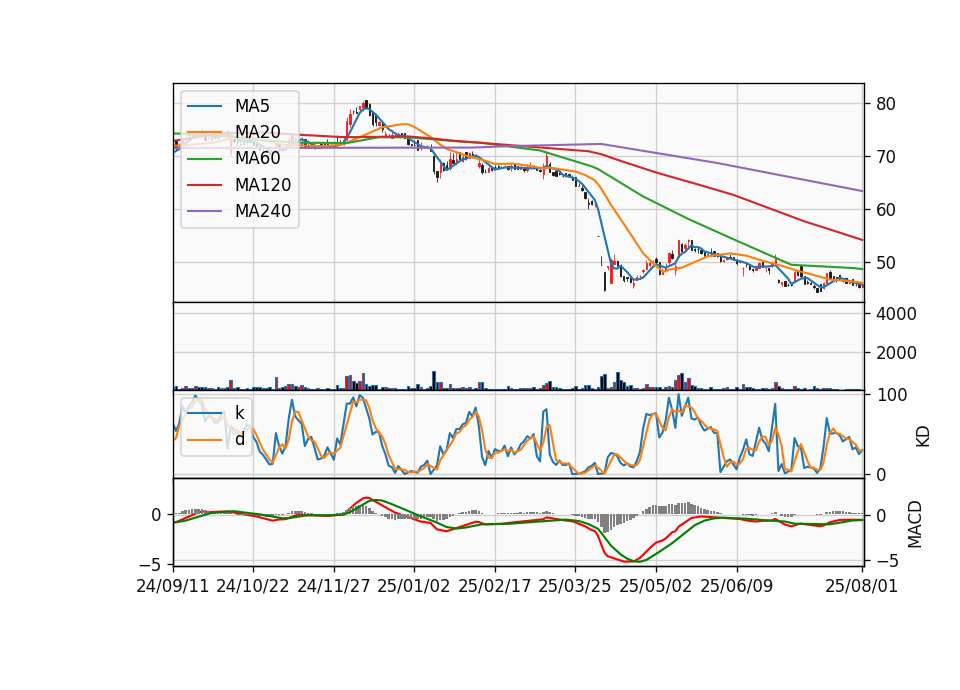Viewport: 960px width, 690px height.
Task: Click the MA20 legend label
Action: (x=257, y=132)
